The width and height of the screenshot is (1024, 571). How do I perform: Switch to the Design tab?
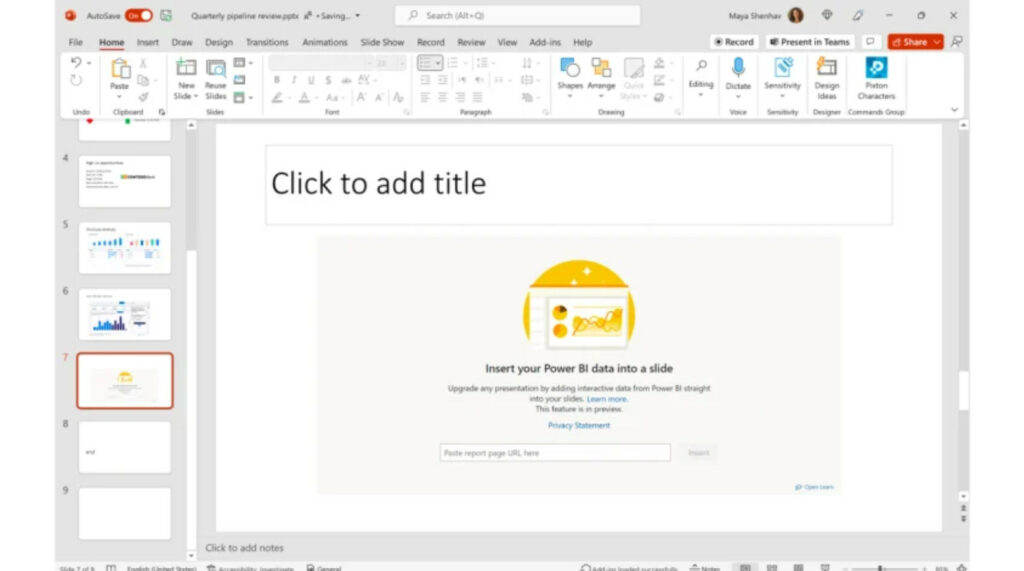pos(219,42)
